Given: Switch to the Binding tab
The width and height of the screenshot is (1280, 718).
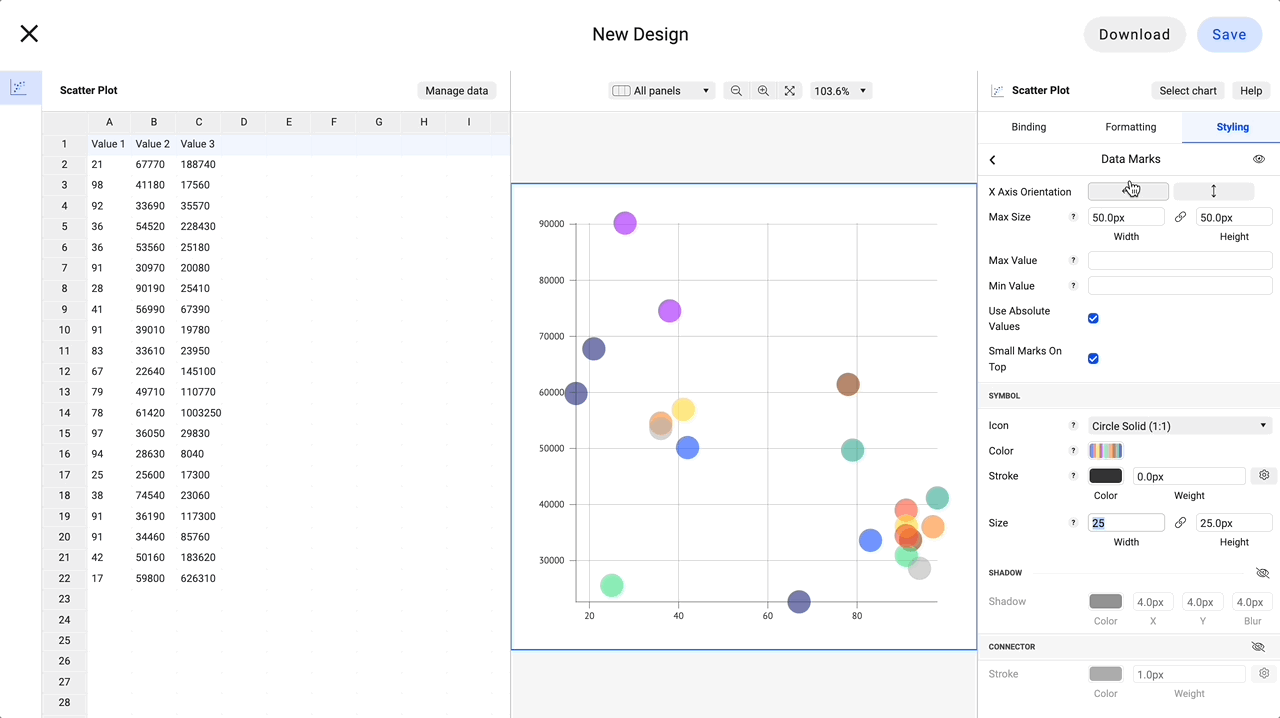Looking at the screenshot, I should click(1029, 127).
